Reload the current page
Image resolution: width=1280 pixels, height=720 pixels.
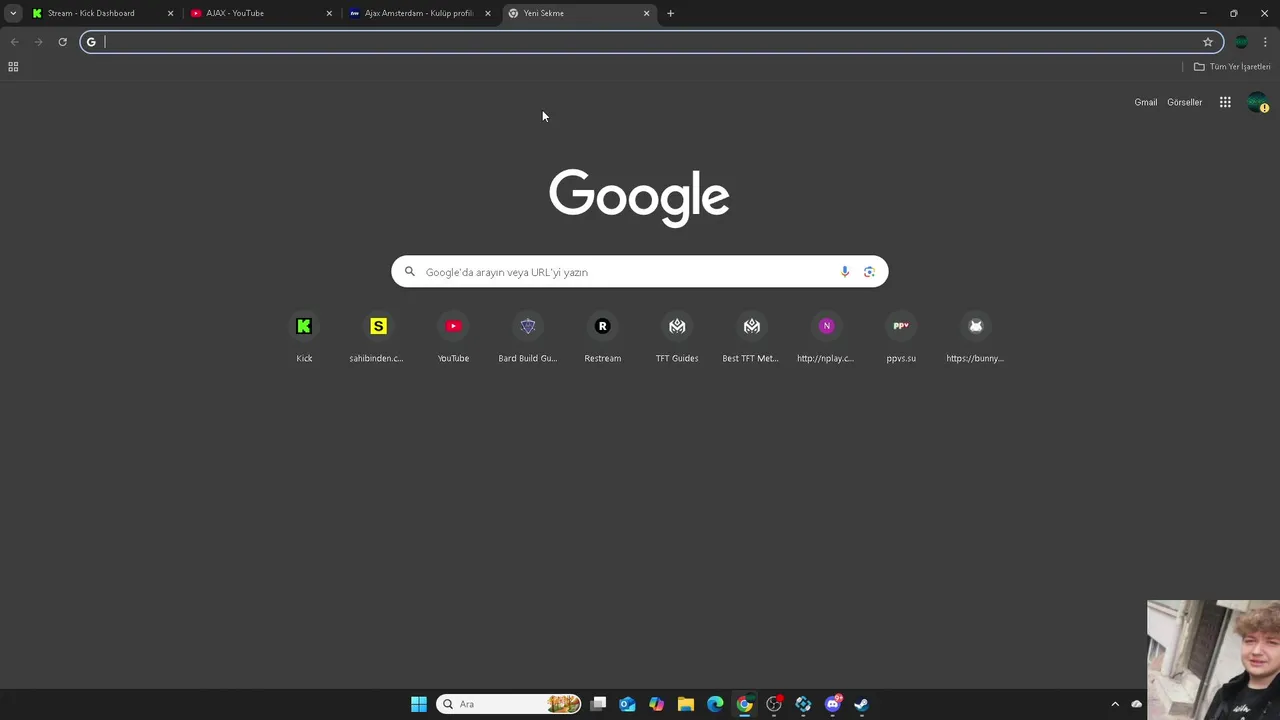coord(62,42)
